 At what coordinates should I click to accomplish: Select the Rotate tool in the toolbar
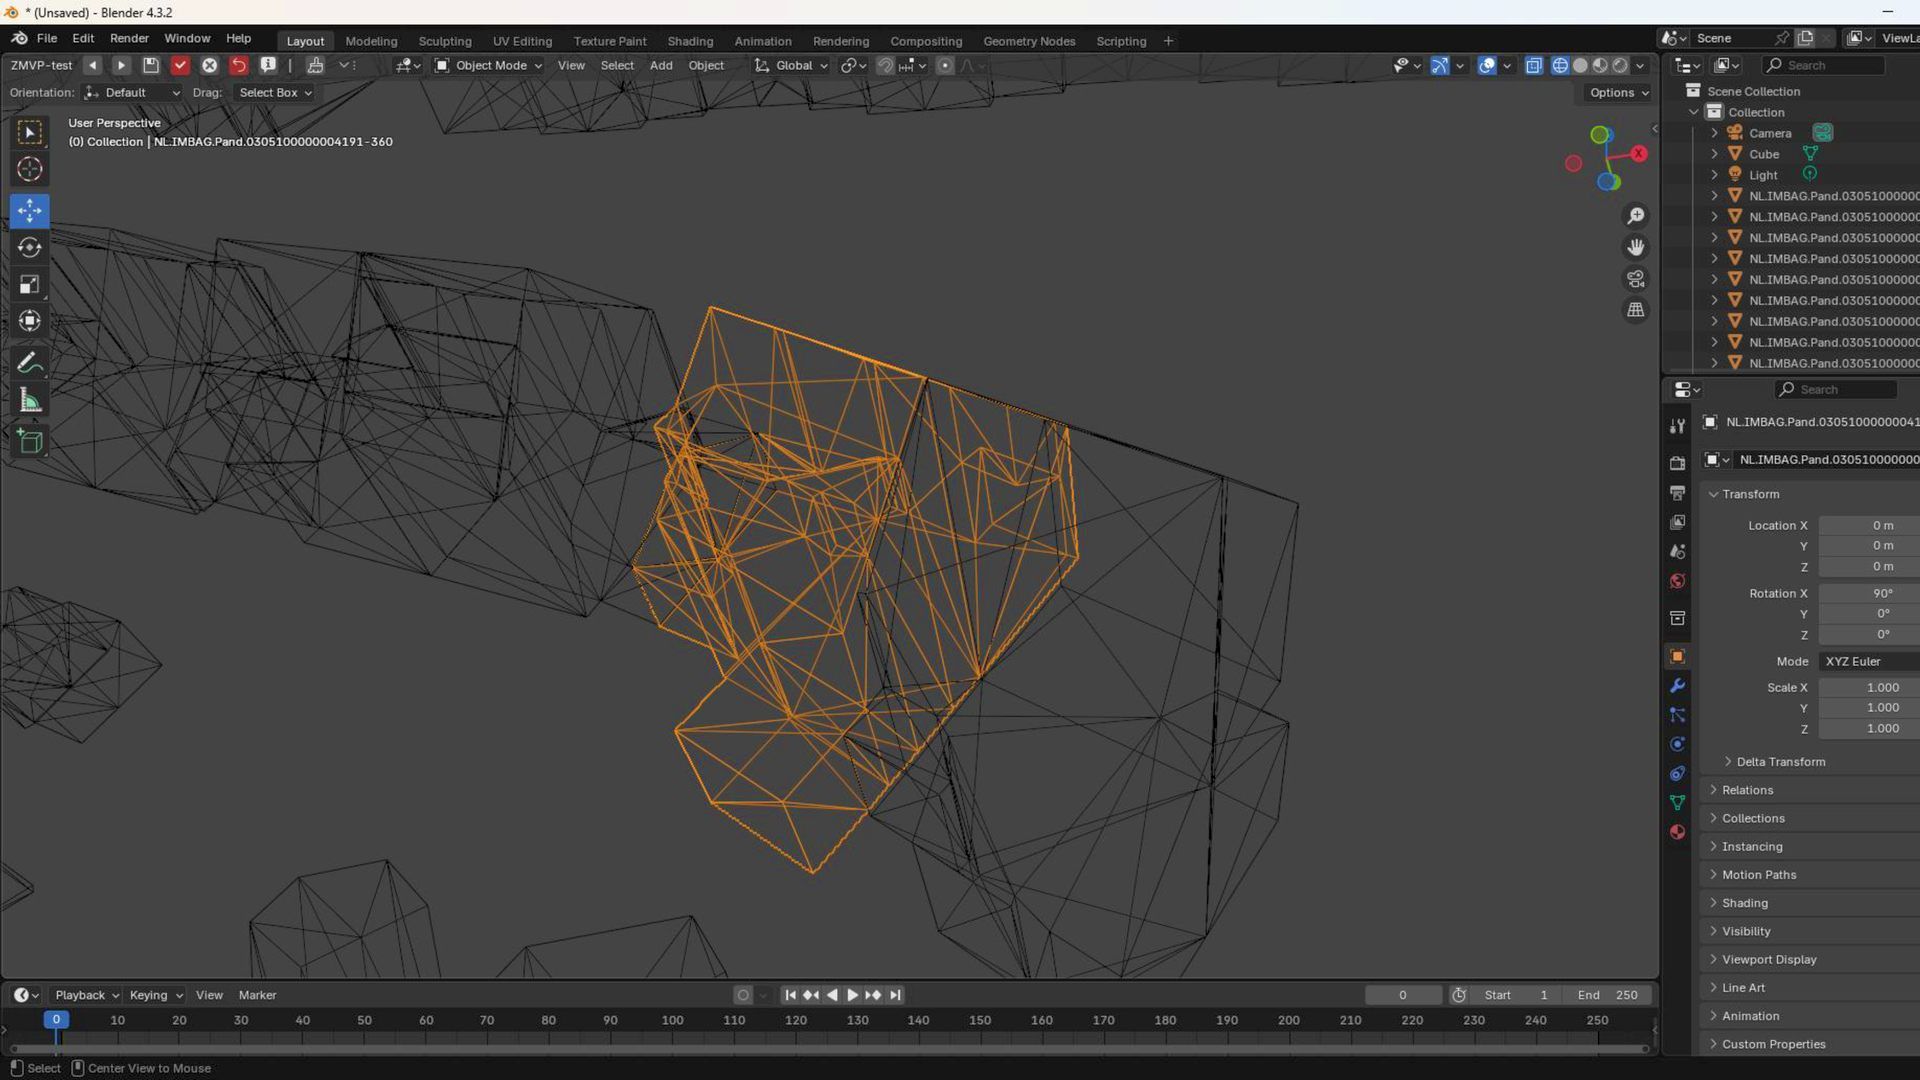click(x=29, y=247)
